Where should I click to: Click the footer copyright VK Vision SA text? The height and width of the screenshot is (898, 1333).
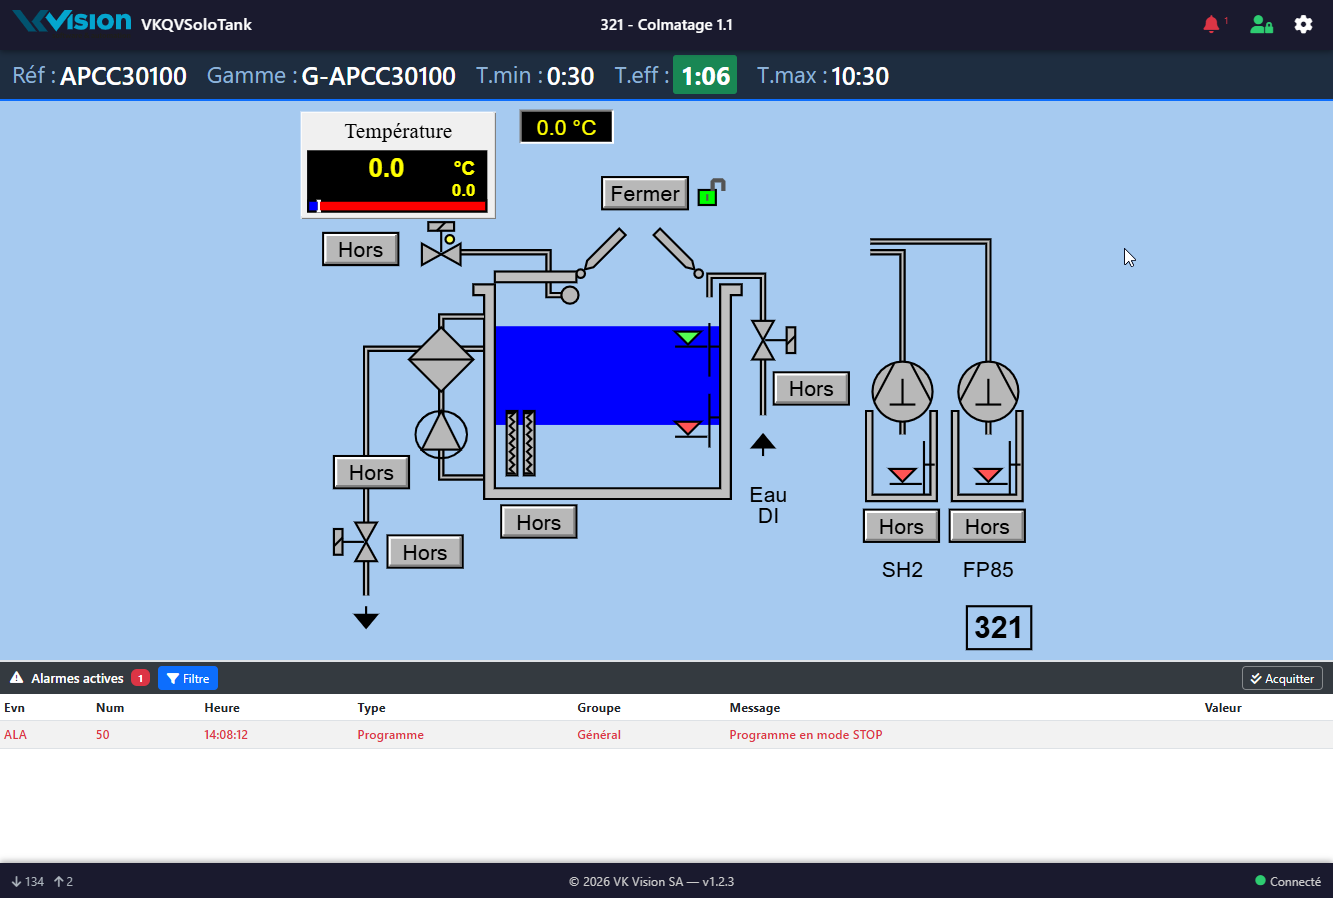pyautogui.click(x=652, y=881)
